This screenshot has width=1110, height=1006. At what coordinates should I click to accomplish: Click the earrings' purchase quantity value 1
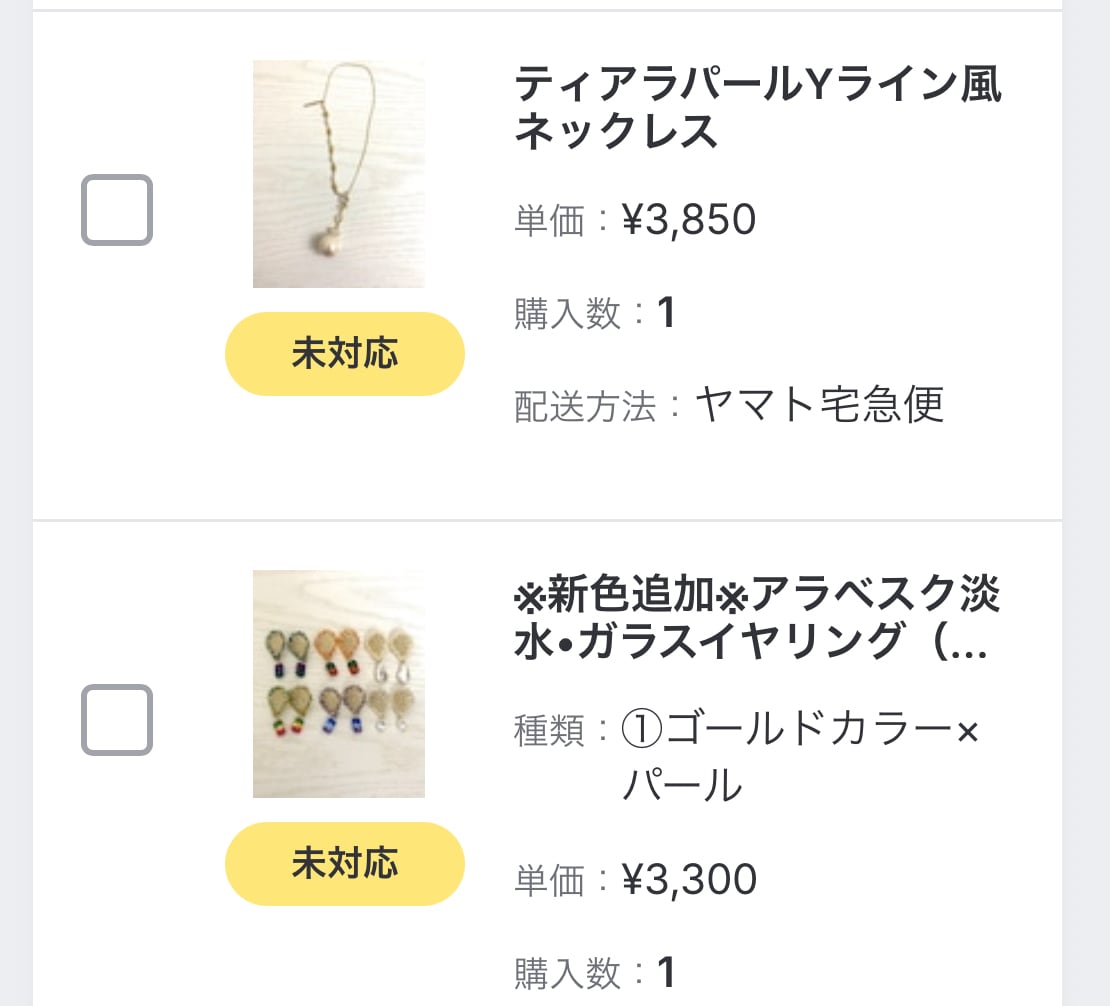click(x=667, y=972)
